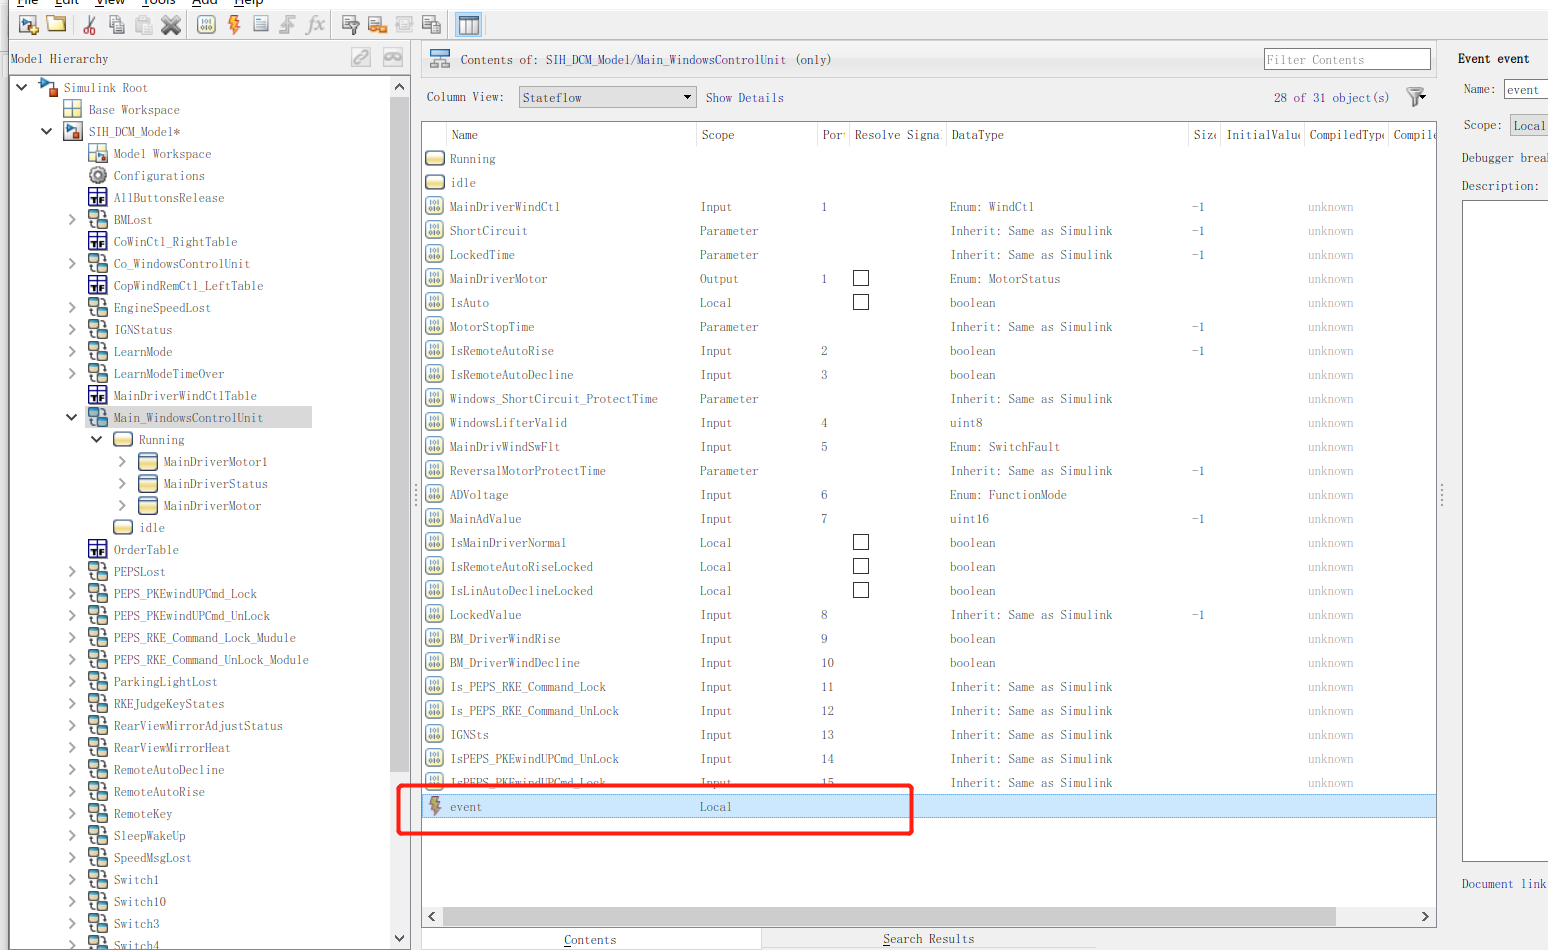Expand the MainDriverMotor1 node

point(122,461)
